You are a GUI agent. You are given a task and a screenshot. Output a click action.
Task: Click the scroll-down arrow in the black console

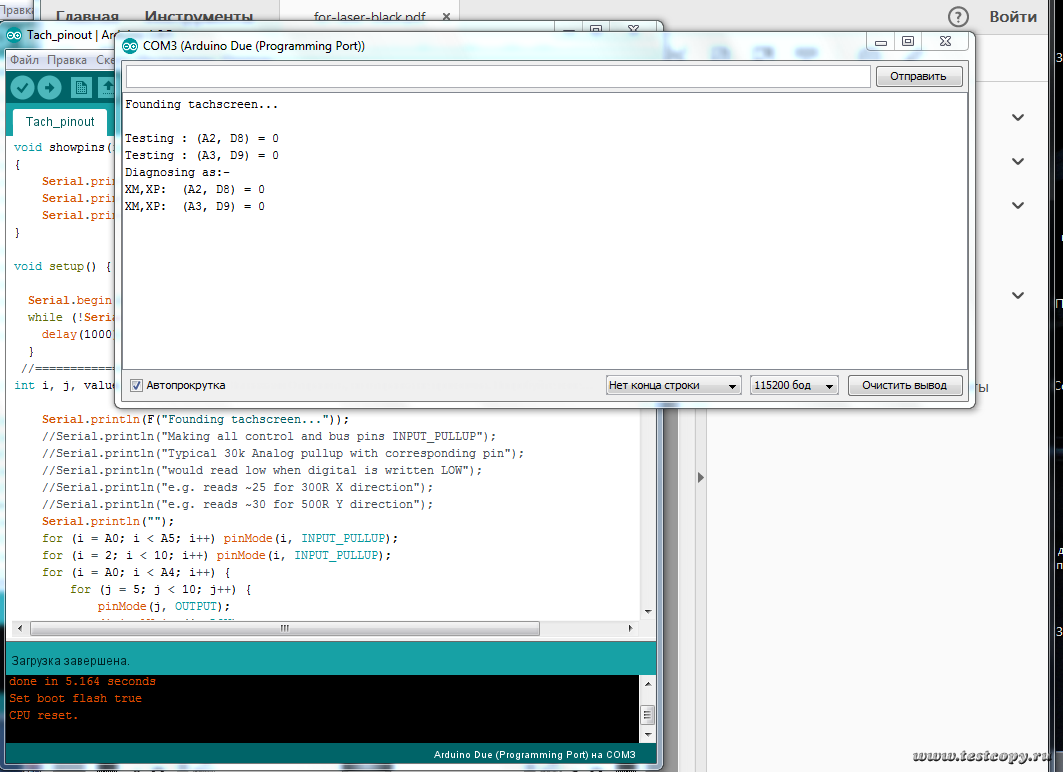tap(647, 734)
